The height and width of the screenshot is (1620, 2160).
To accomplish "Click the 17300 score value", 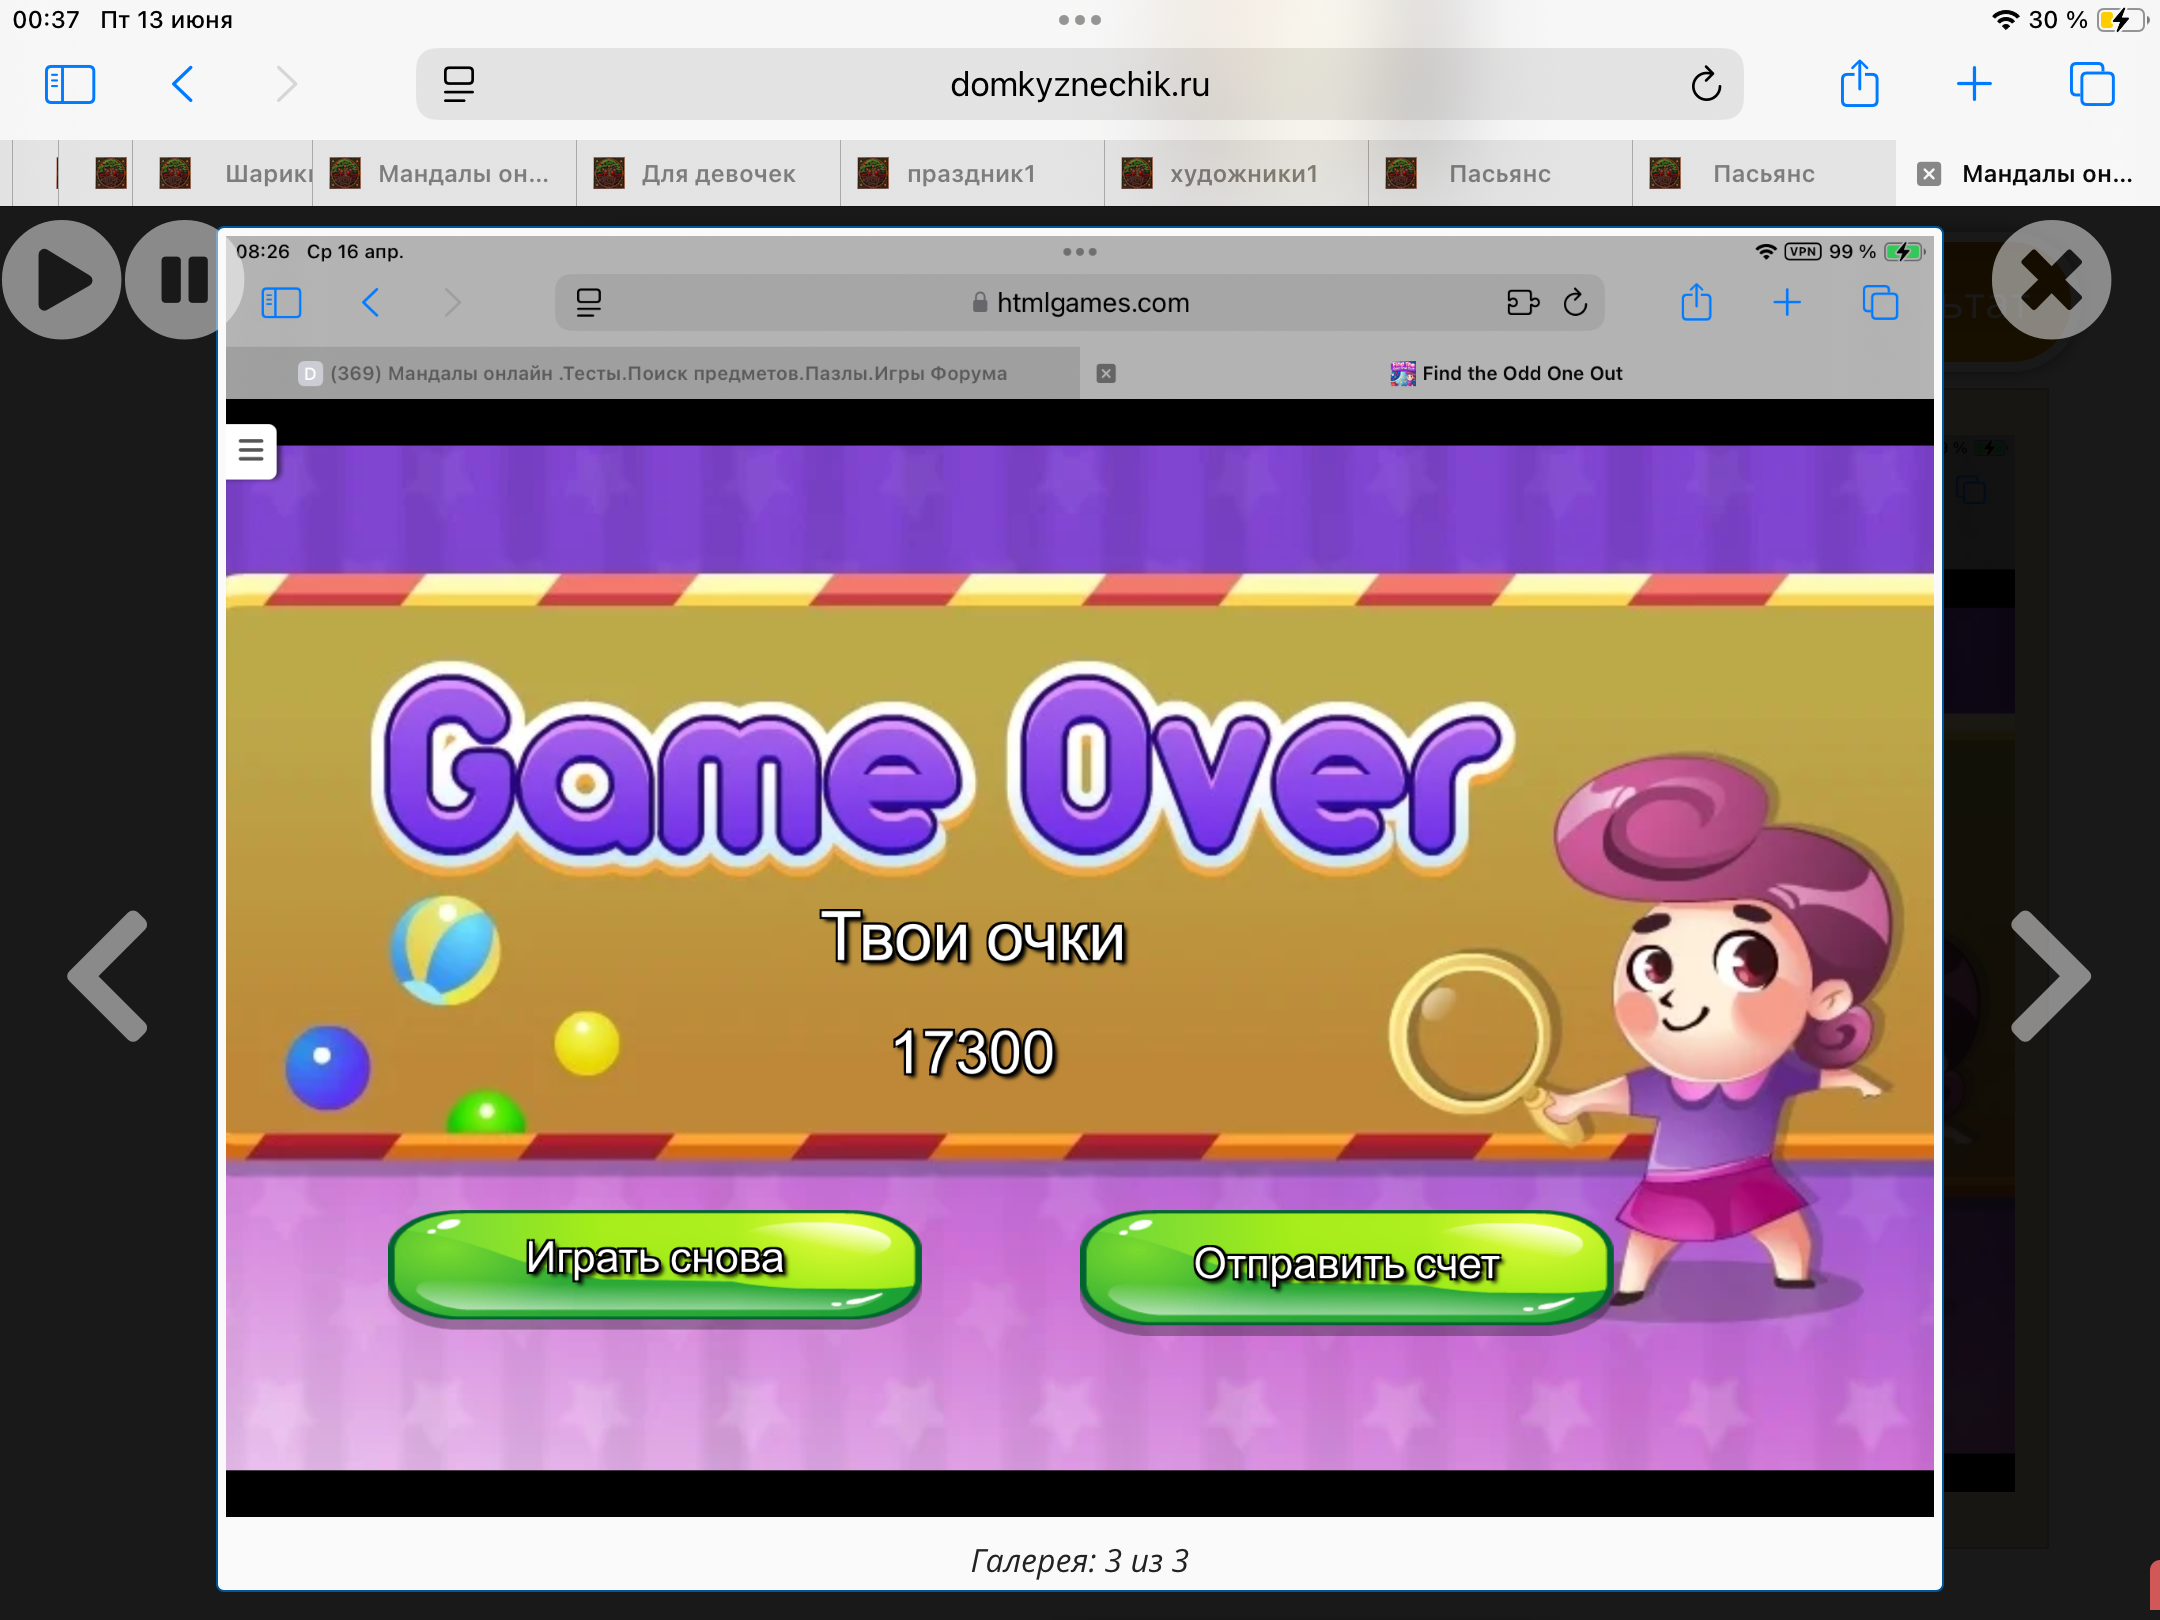I will pyautogui.click(x=973, y=1052).
